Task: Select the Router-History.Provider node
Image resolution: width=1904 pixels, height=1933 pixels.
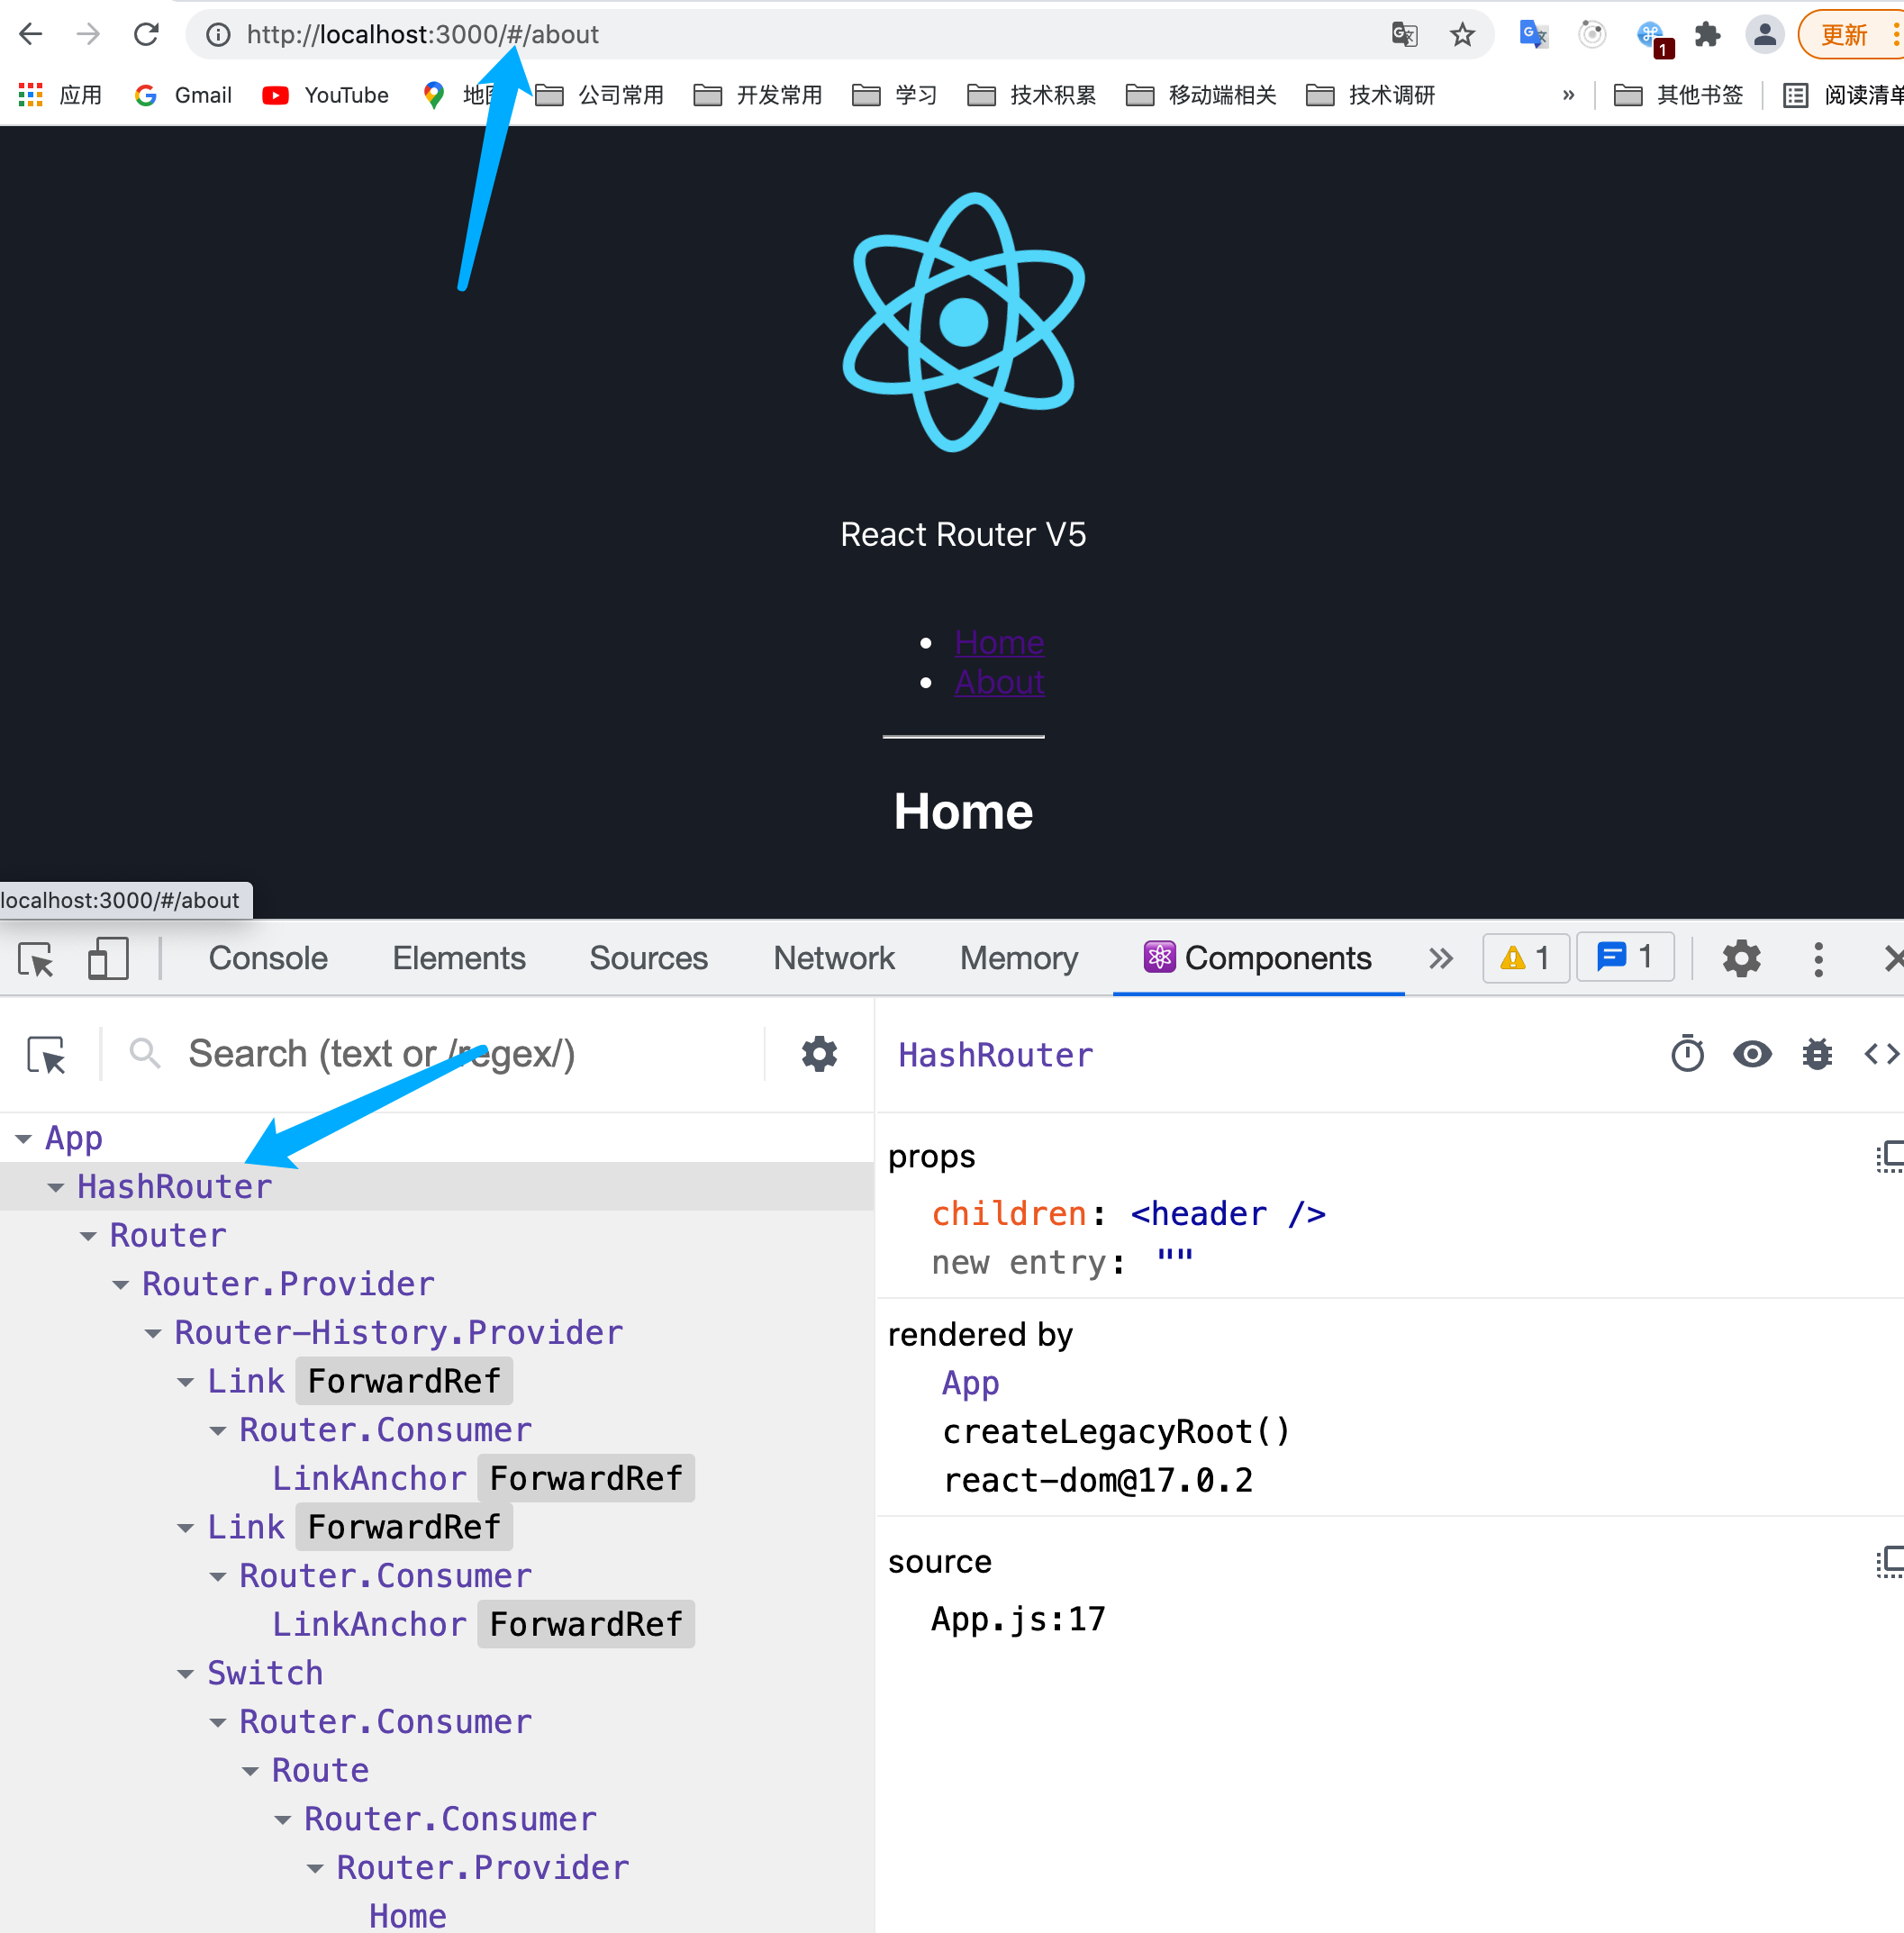Action: 398,1333
